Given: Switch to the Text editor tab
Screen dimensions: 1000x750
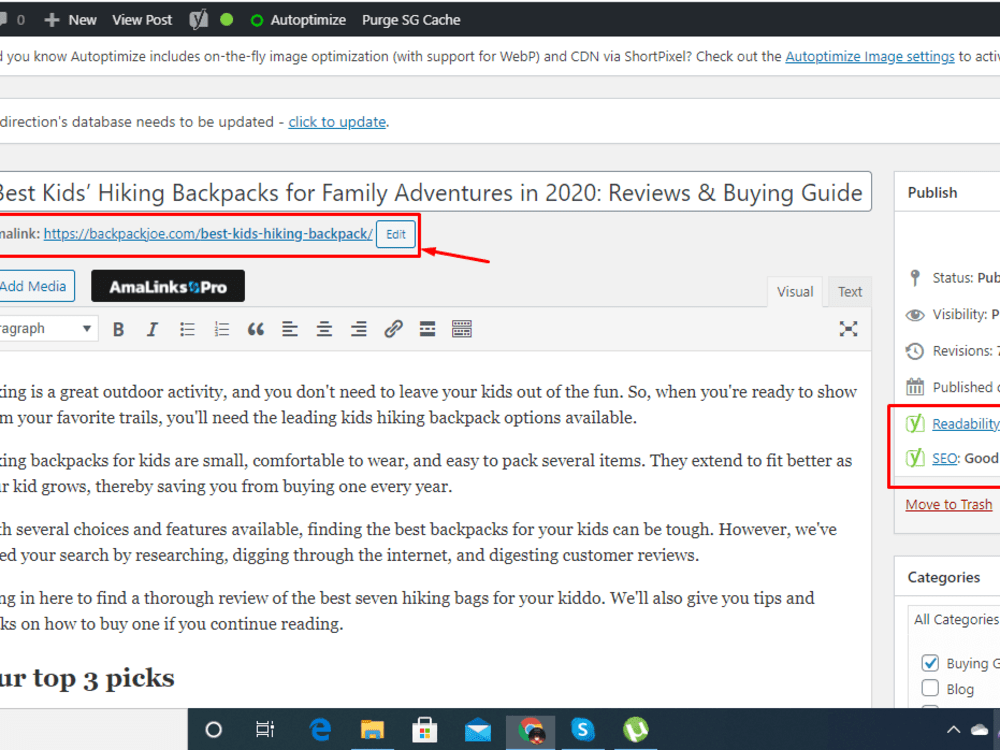Looking at the screenshot, I should click(849, 291).
